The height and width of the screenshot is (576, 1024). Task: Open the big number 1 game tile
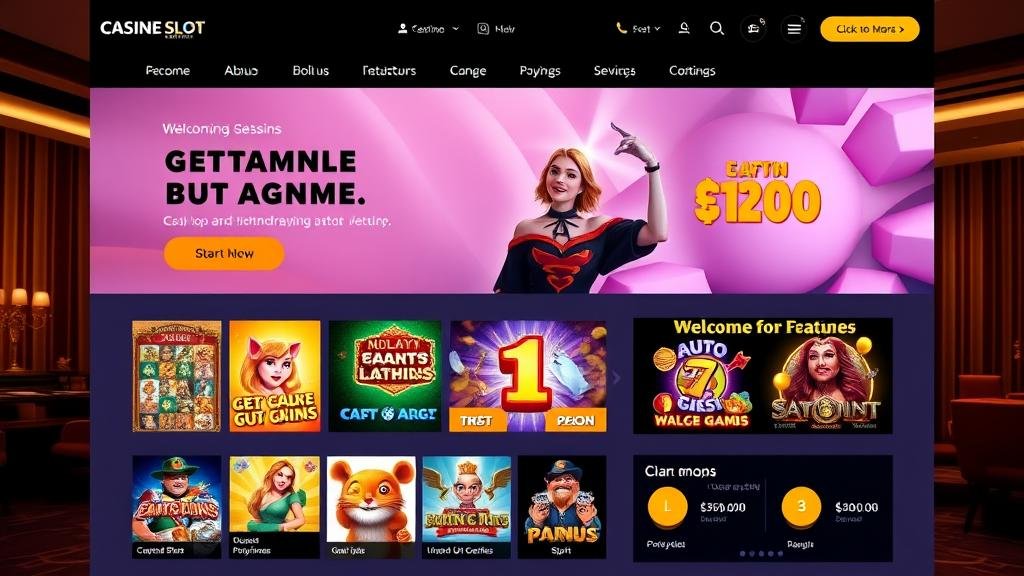pyautogui.click(x=528, y=376)
